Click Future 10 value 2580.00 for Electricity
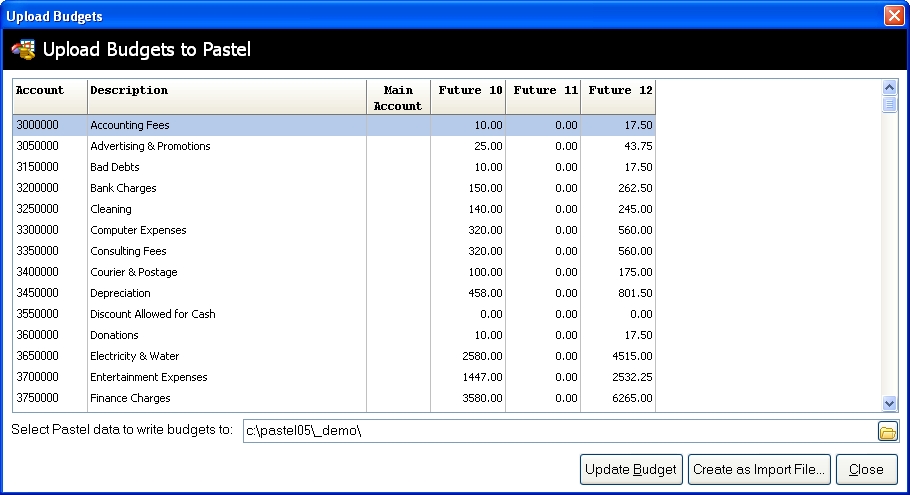Image resolution: width=910 pixels, height=495 pixels. pyautogui.click(x=482, y=356)
